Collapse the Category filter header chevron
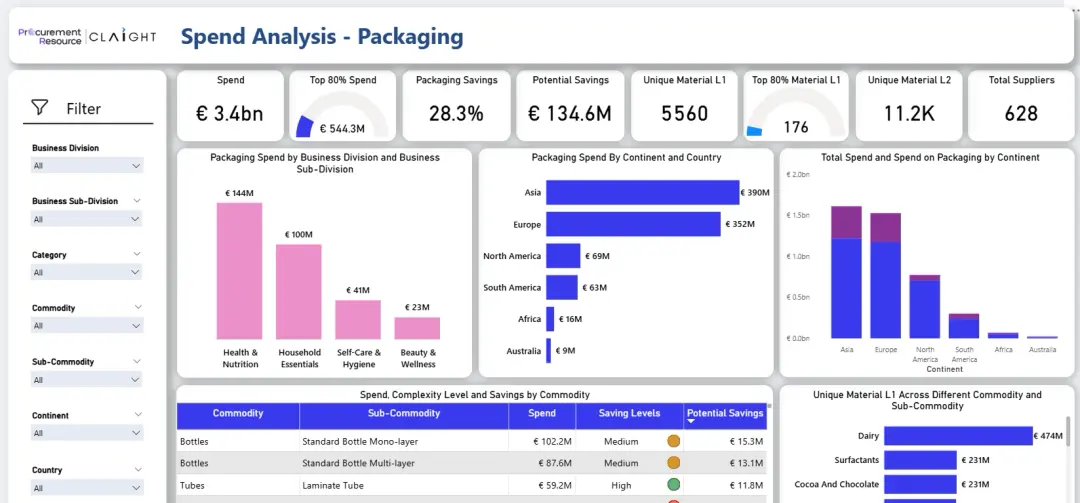Image resolution: width=1080 pixels, height=503 pixels. click(137, 254)
